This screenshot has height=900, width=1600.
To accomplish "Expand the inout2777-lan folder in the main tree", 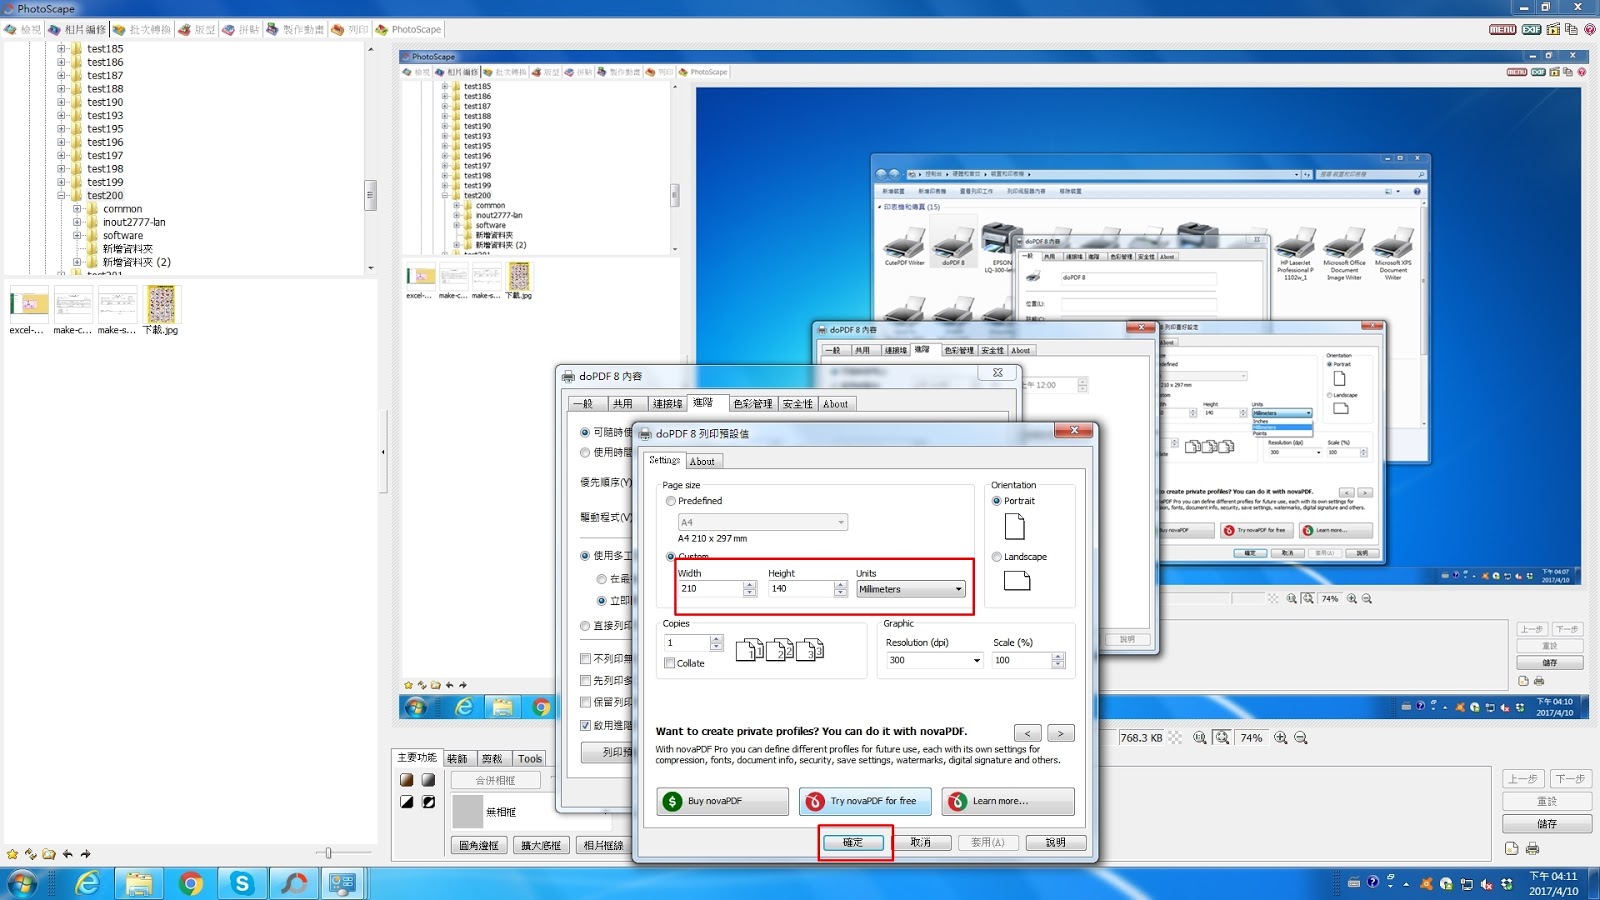I will click(77, 222).
